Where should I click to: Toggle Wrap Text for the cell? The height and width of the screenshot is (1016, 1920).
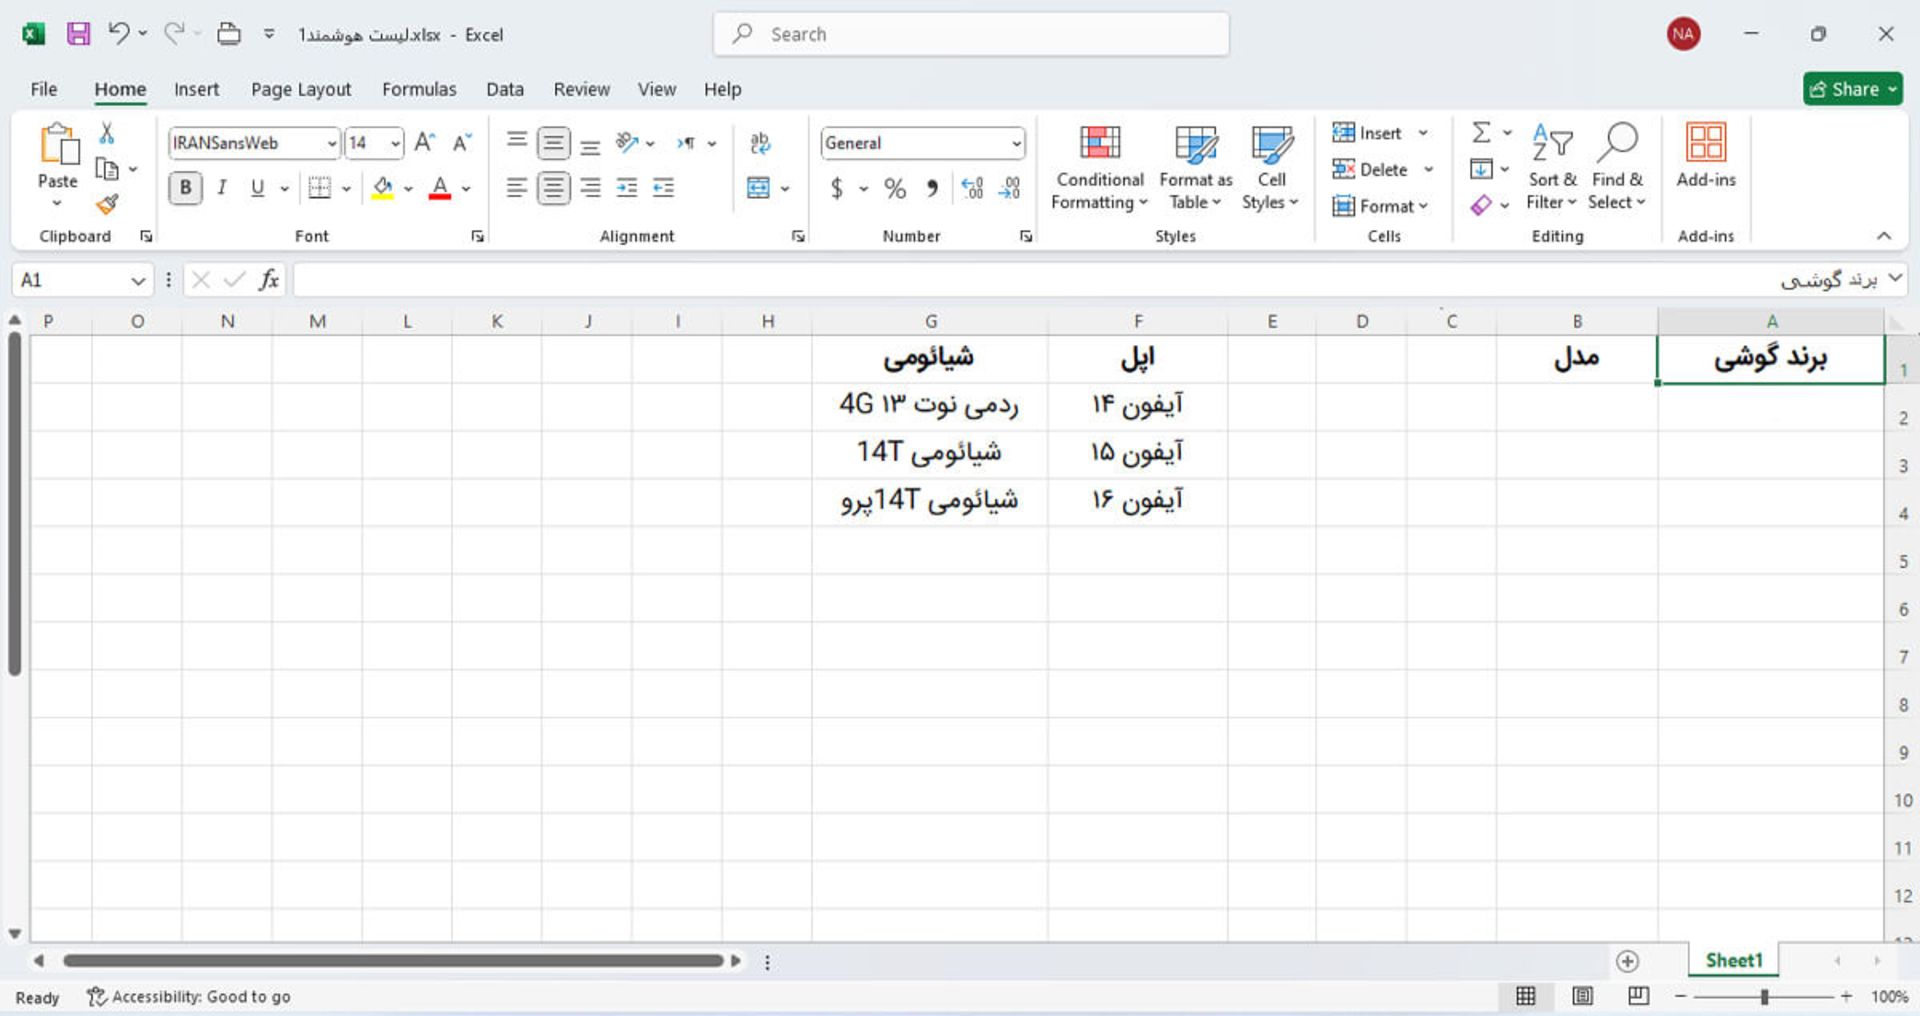pyautogui.click(x=761, y=143)
